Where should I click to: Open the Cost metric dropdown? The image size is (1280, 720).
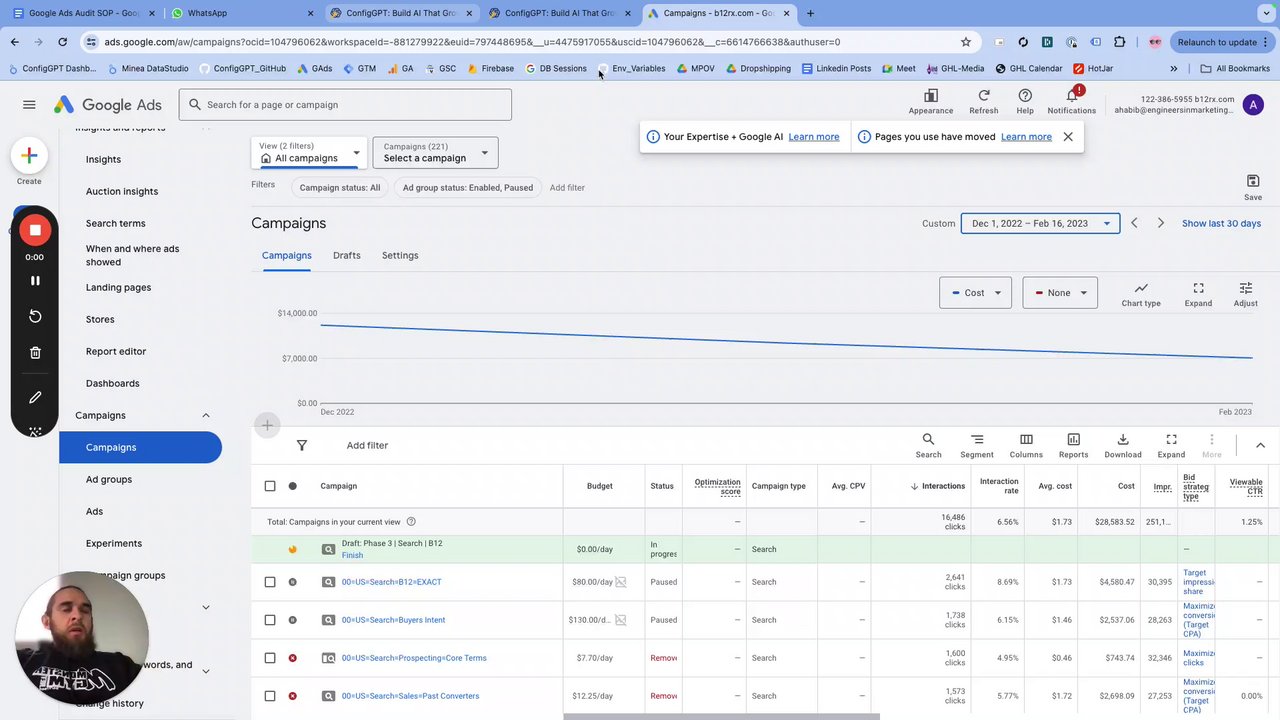coord(975,293)
